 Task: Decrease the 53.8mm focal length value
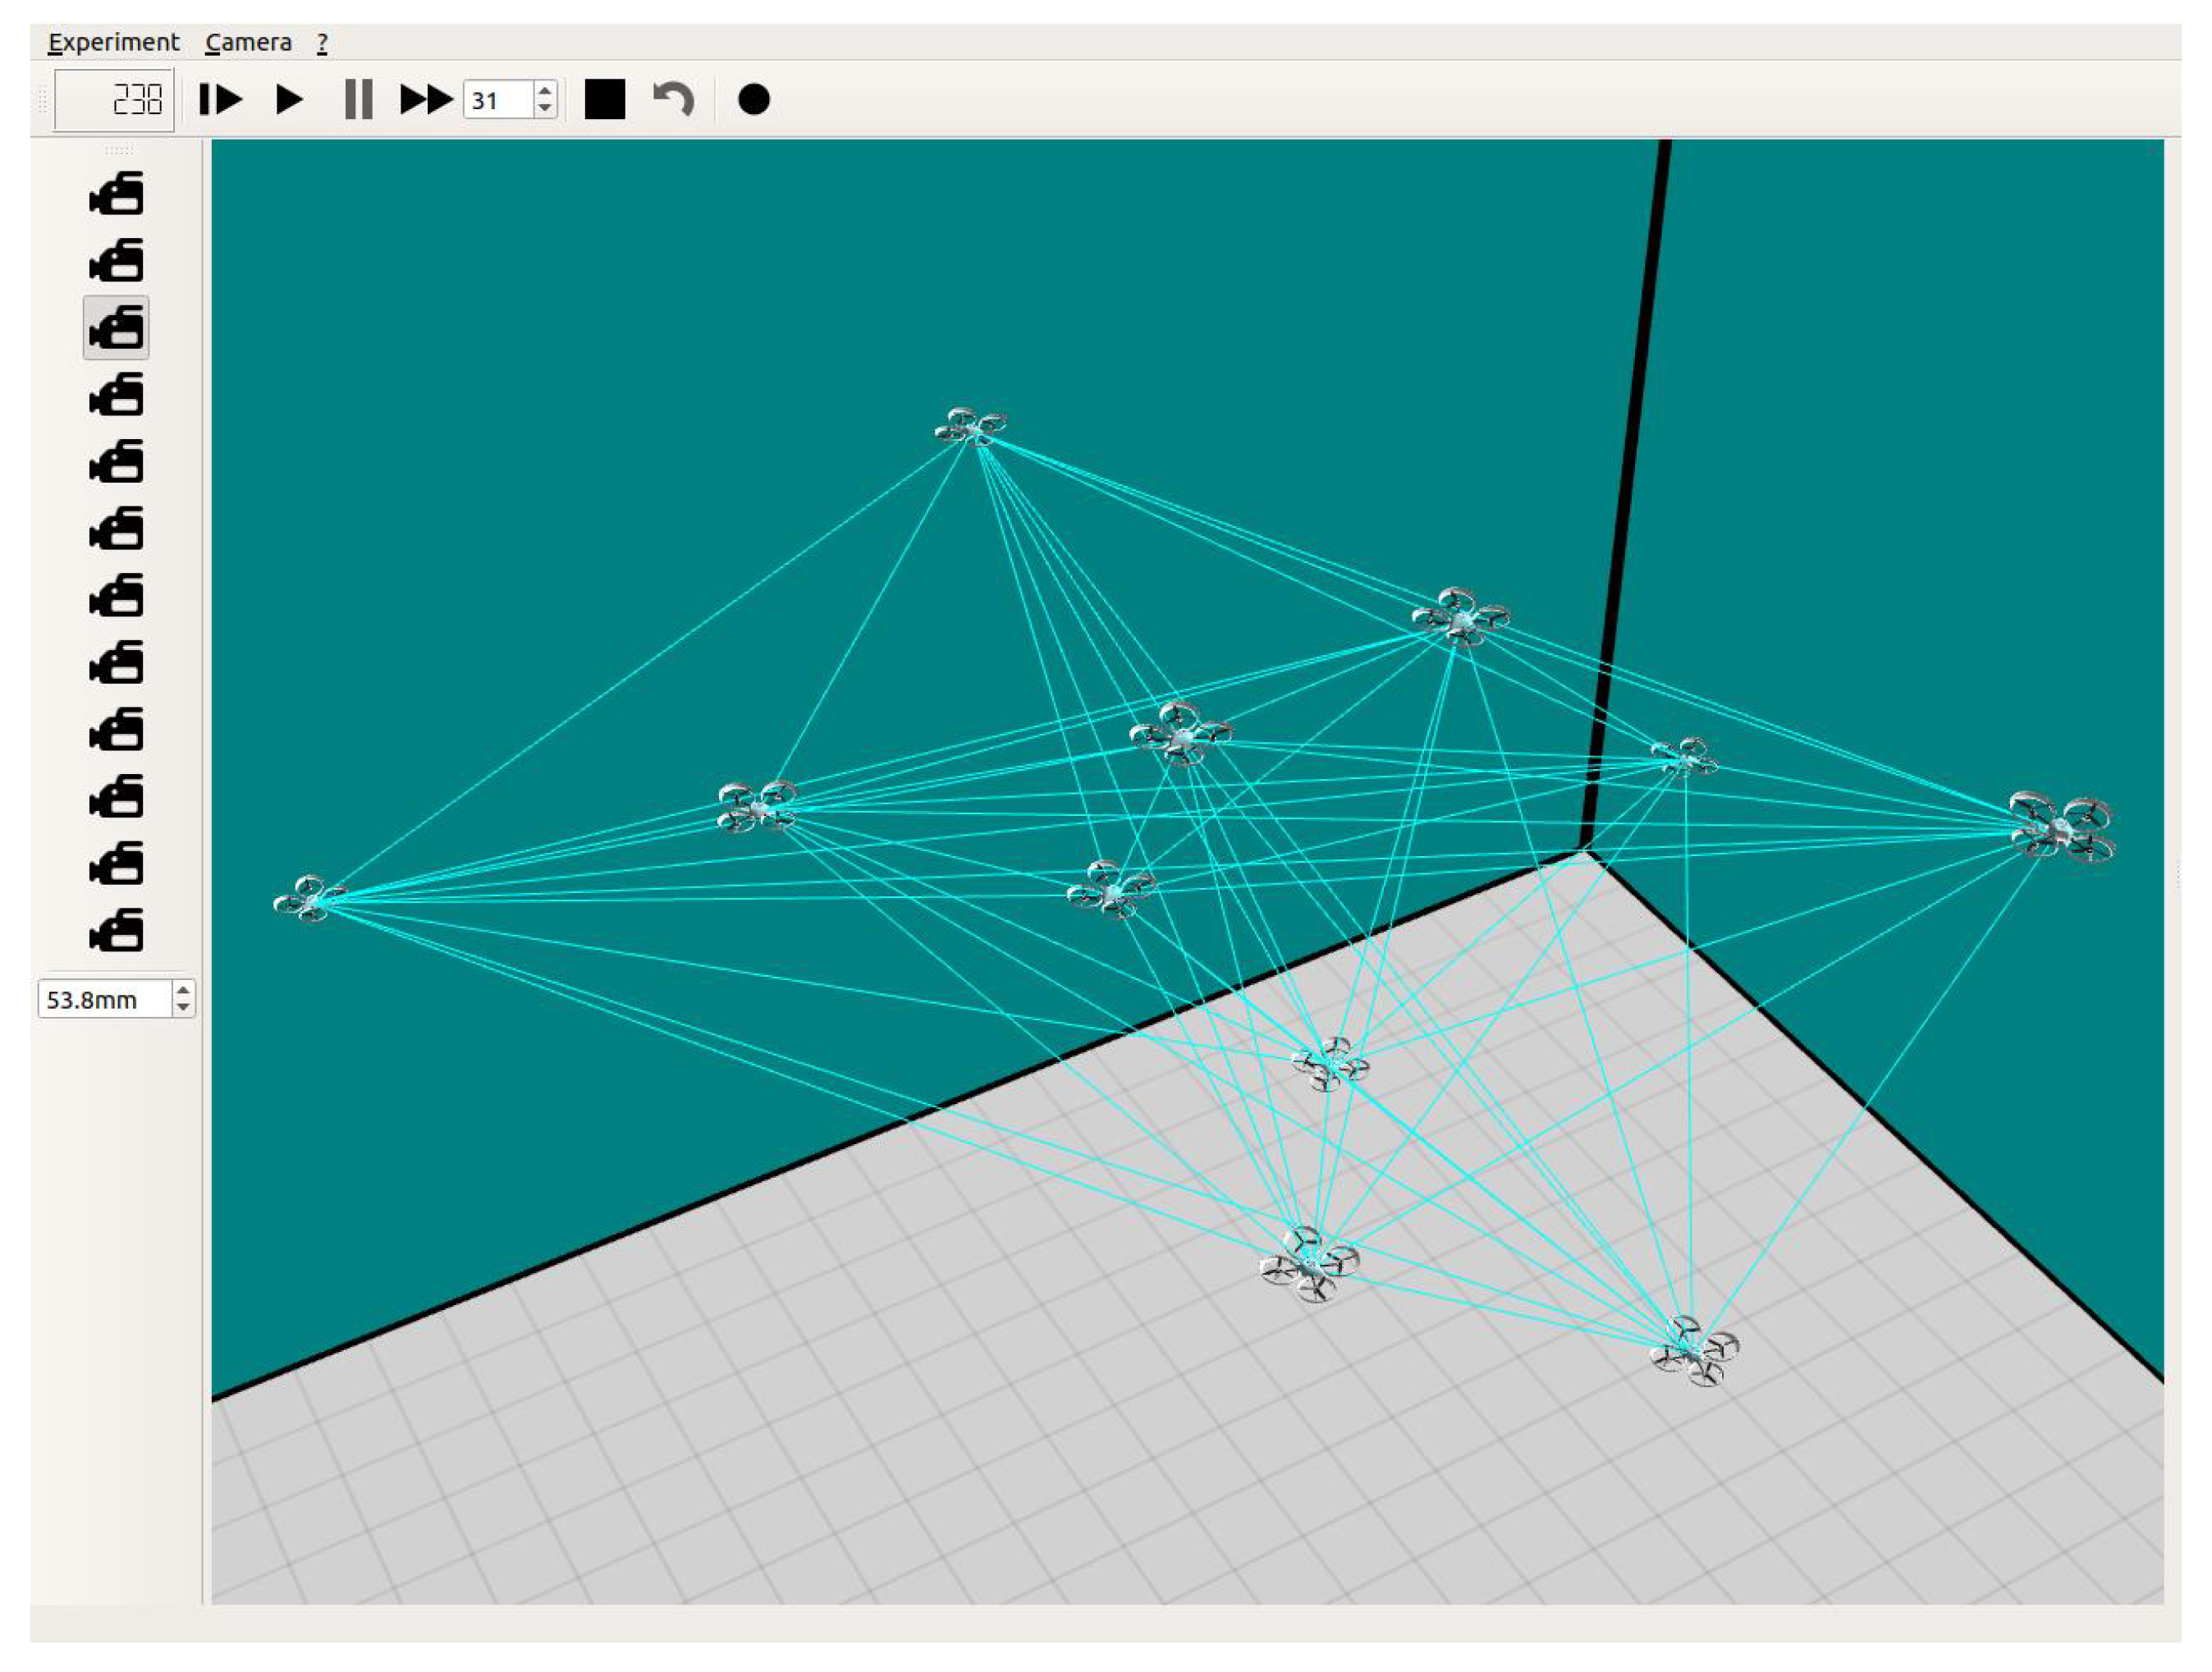pyautogui.click(x=183, y=1007)
